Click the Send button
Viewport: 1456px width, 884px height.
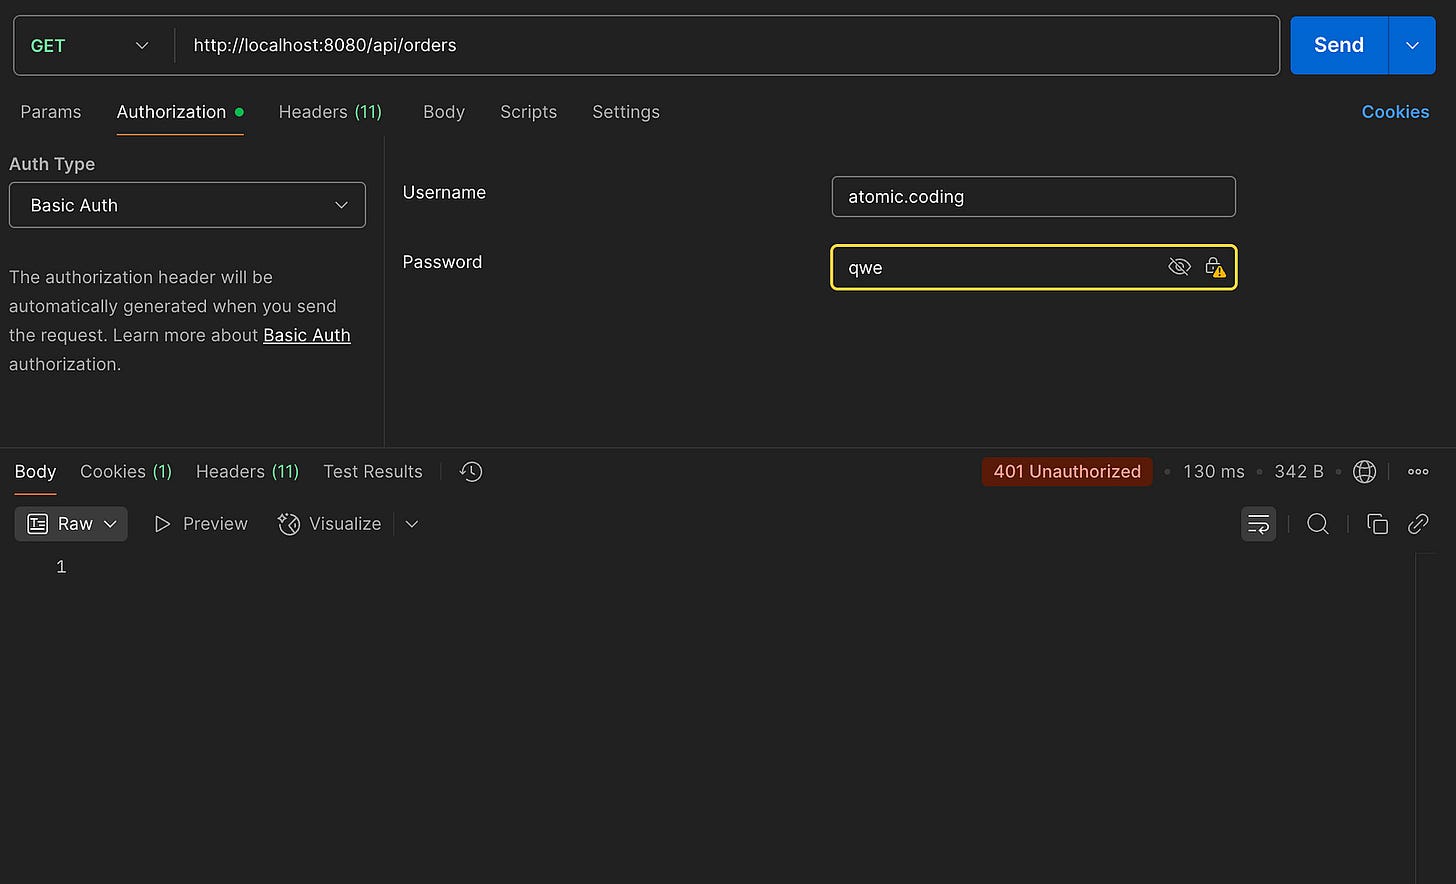click(x=1339, y=45)
